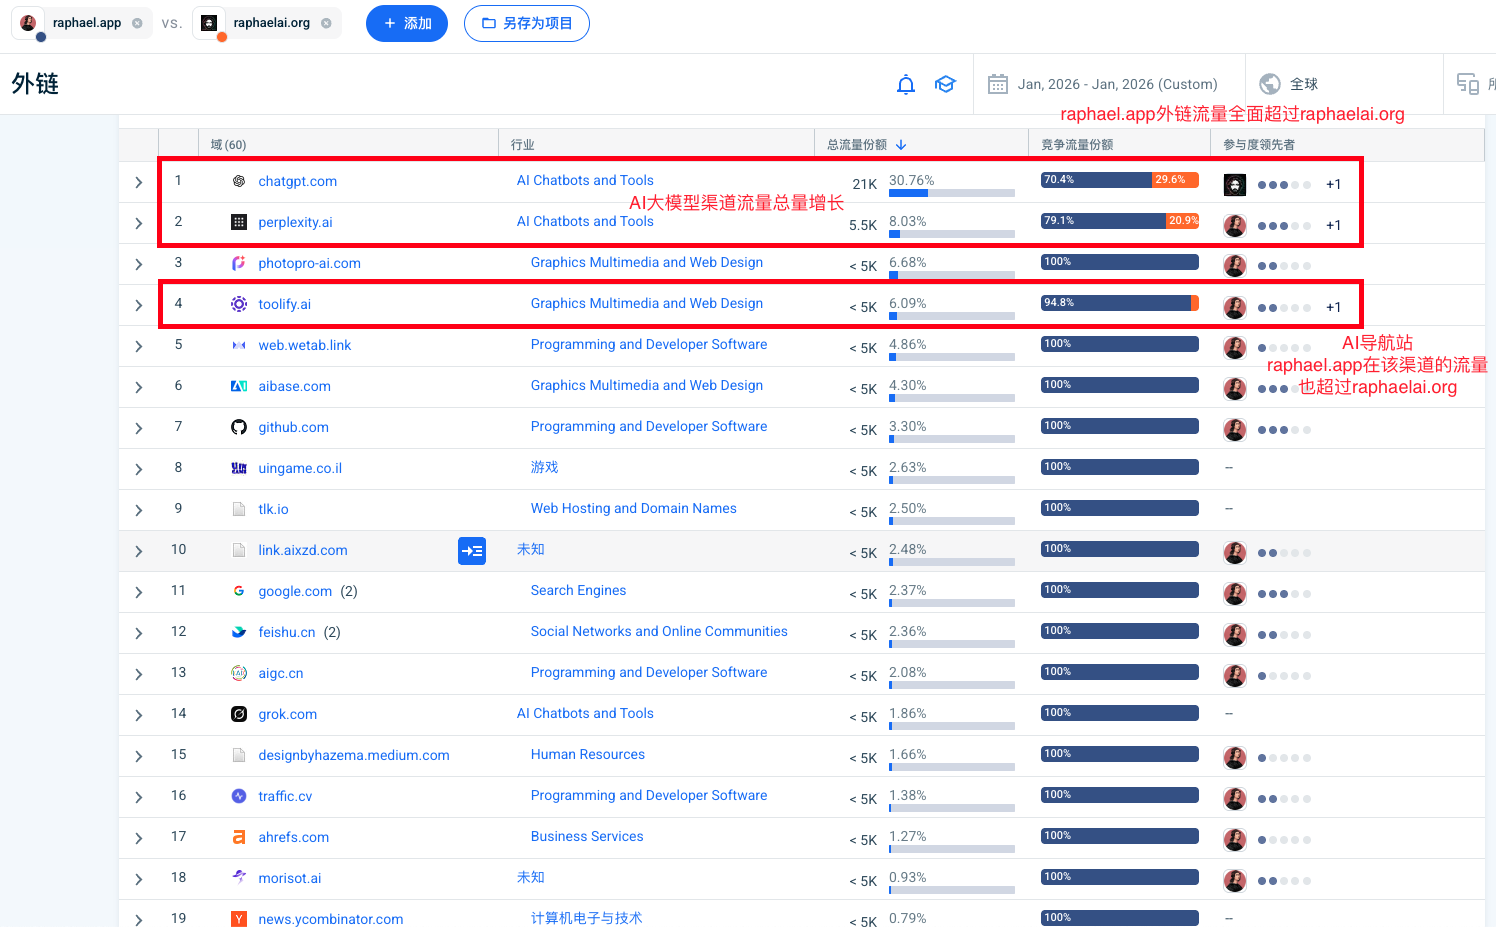
Task: Click the notification bell icon
Action: 906,85
